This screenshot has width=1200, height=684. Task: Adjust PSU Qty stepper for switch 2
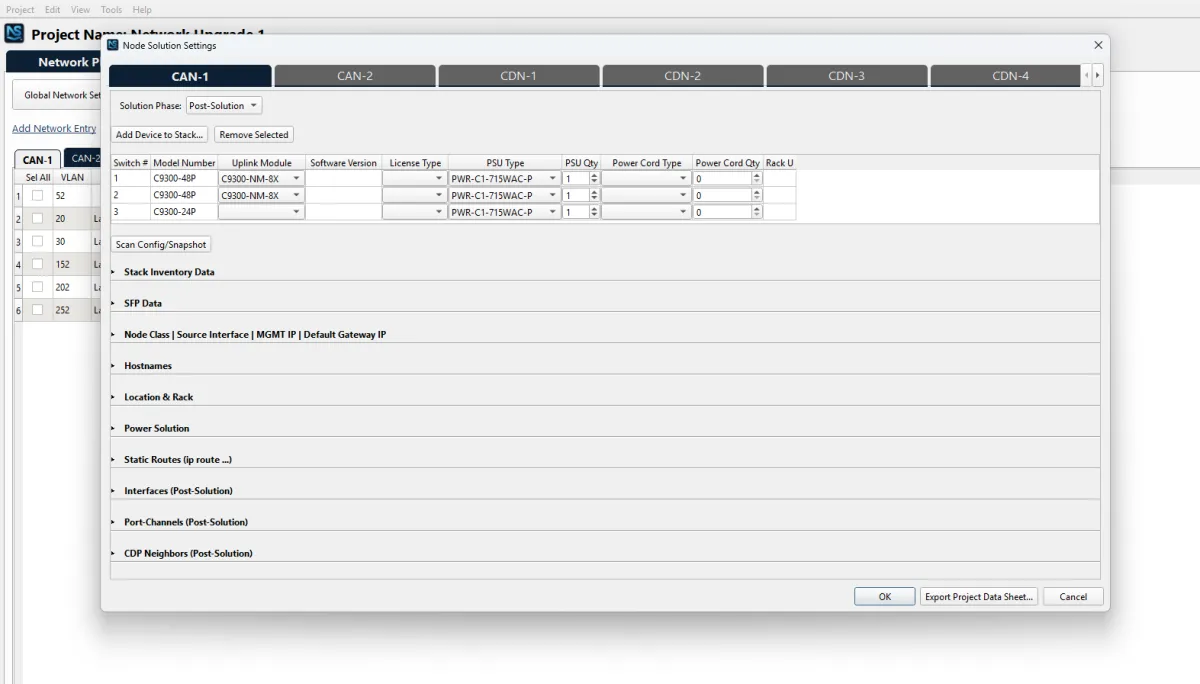(594, 195)
